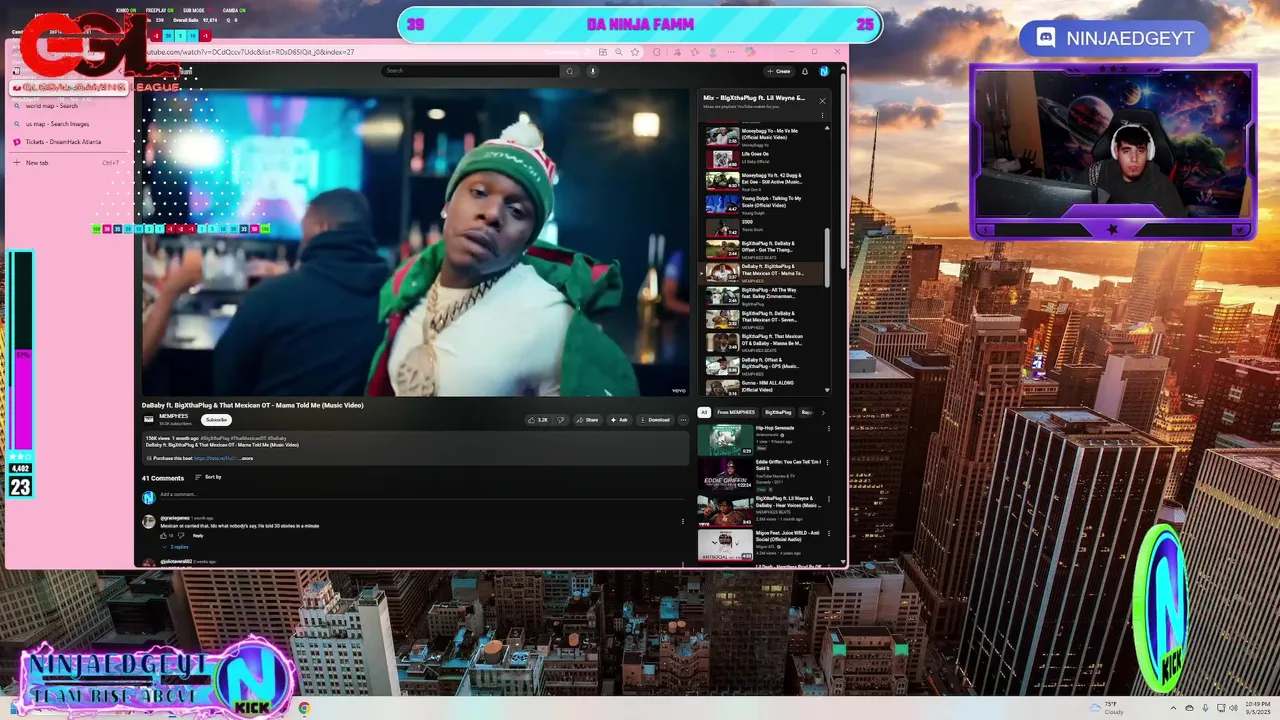
Task: Select the From MEMPHEES filter chip
Action: tap(735, 412)
